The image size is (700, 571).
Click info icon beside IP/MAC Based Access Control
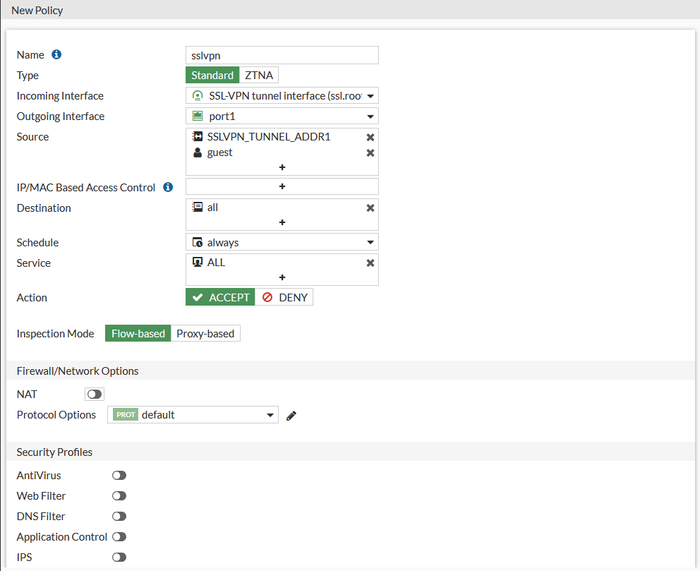click(x=168, y=187)
